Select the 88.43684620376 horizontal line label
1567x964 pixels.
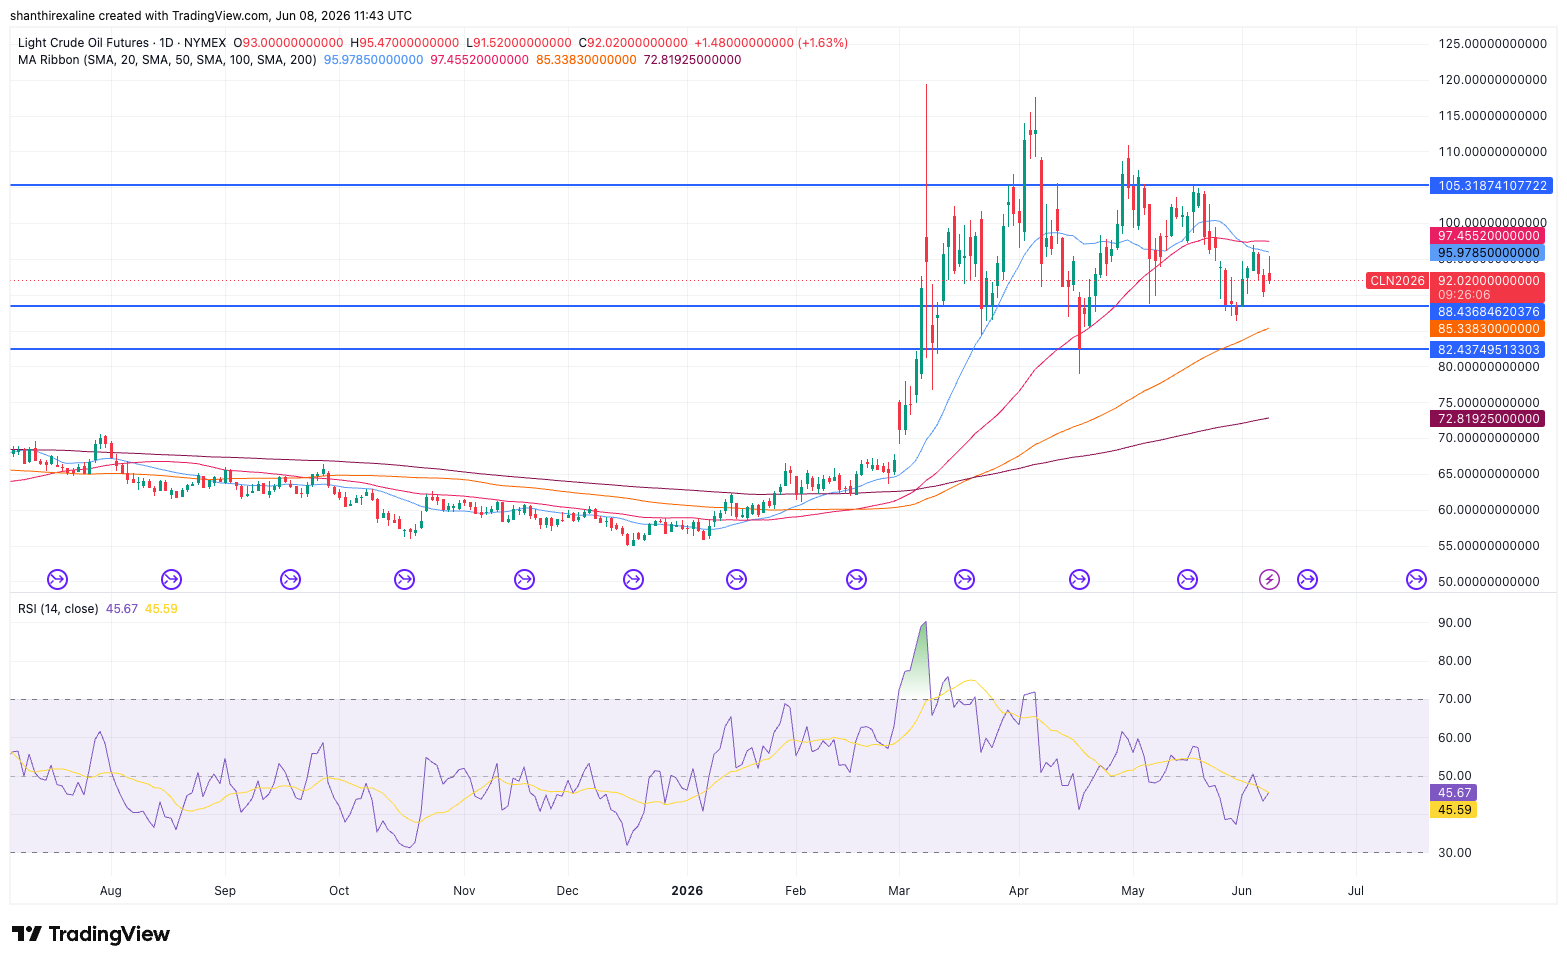coord(1488,312)
